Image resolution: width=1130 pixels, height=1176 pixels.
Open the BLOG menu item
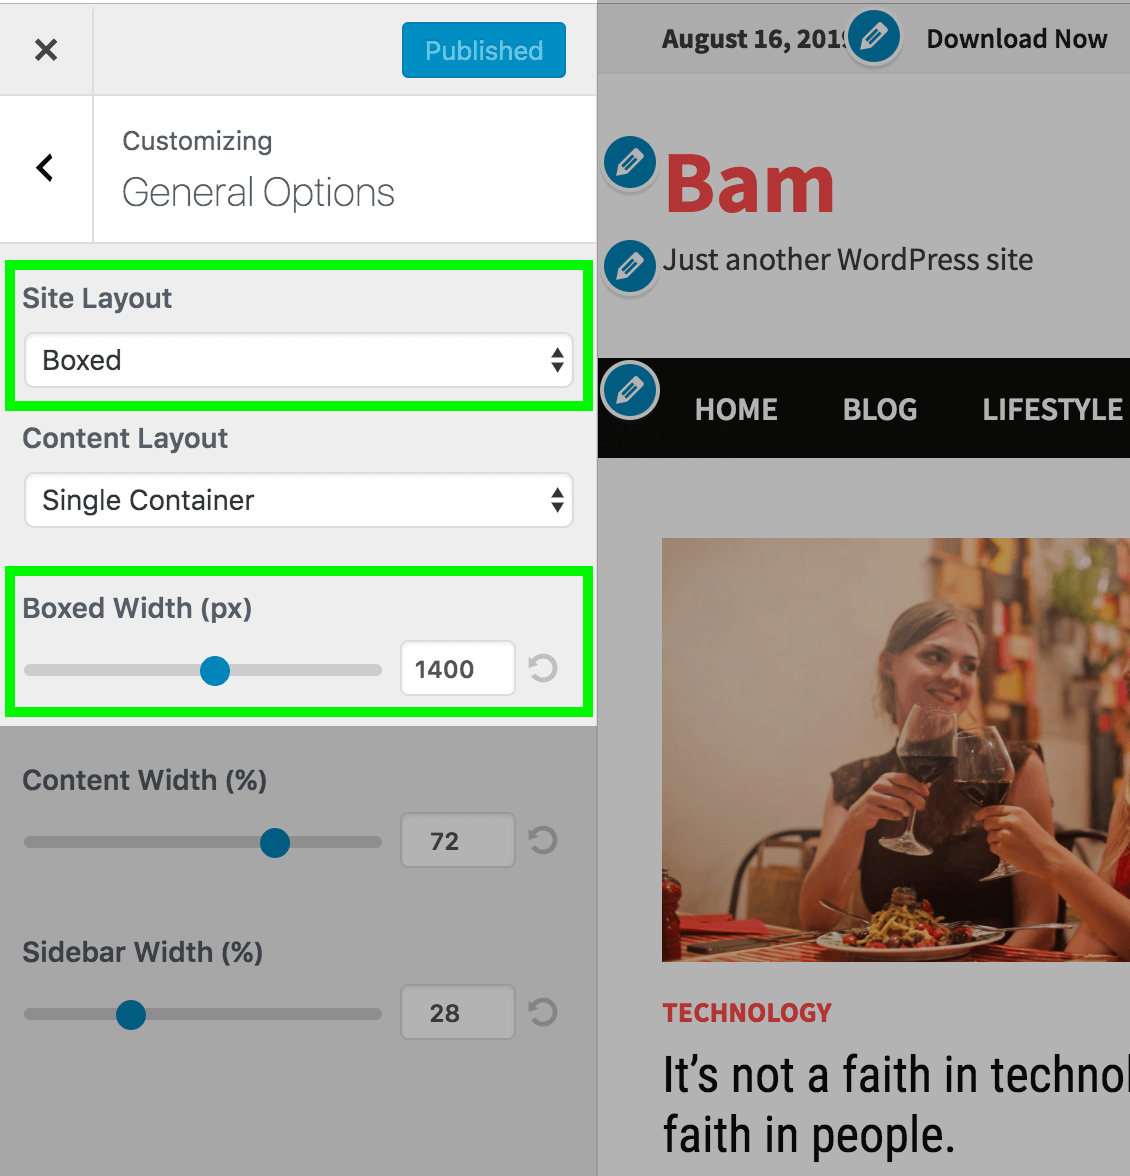point(880,410)
